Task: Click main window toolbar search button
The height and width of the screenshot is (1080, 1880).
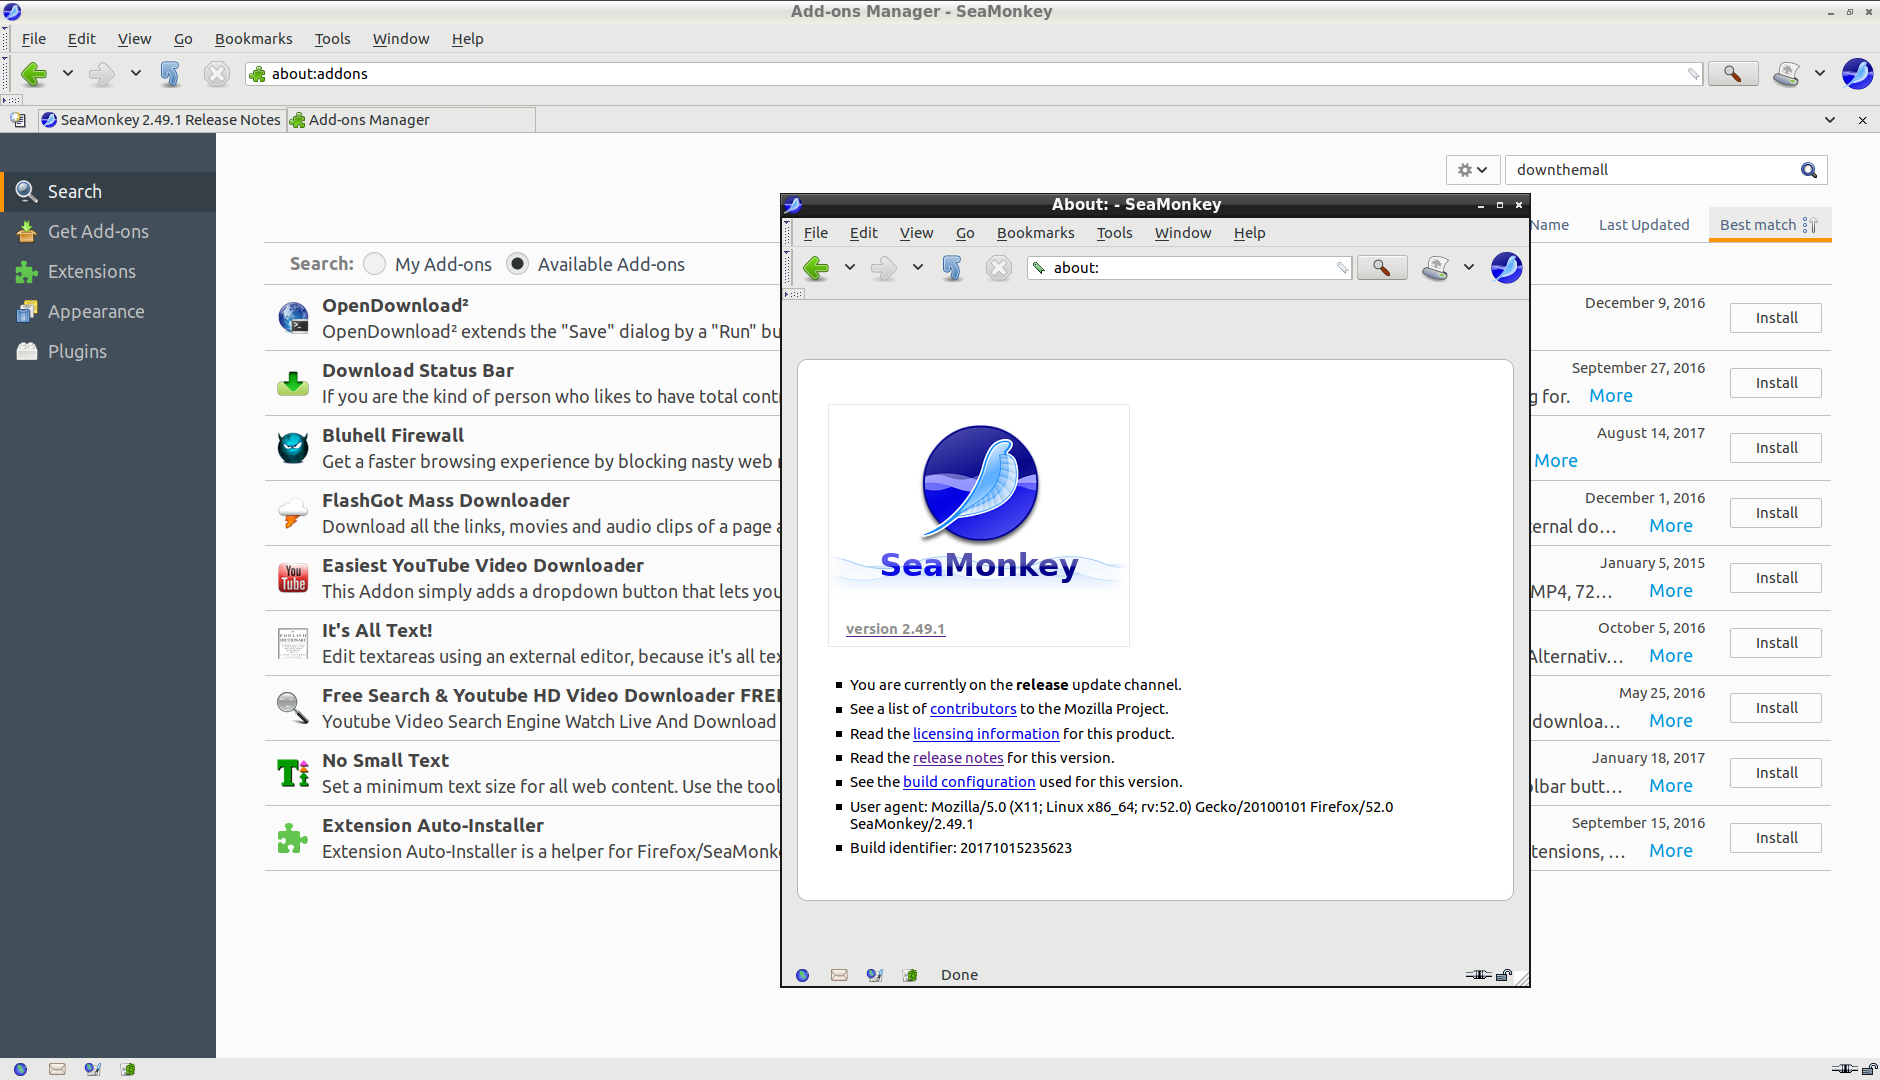Action: coord(1733,74)
